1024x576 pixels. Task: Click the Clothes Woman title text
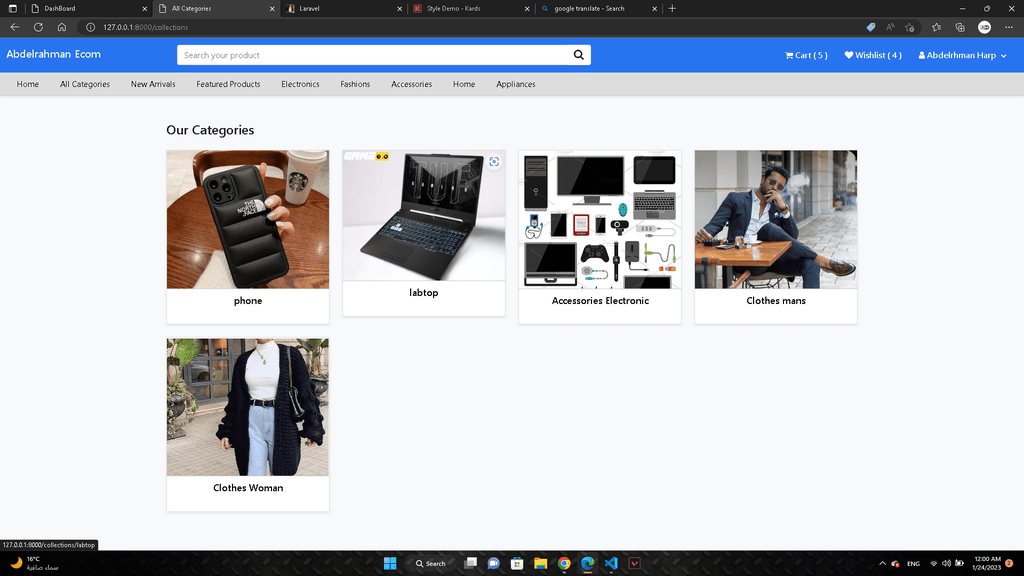click(248, 488)
